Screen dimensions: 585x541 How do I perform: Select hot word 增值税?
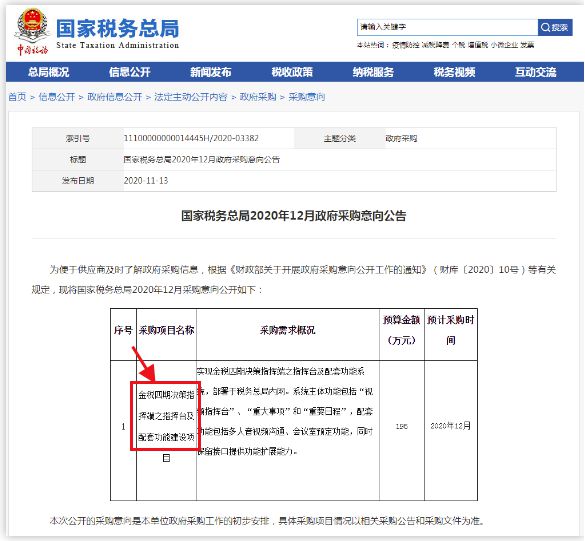pos(478,45)
